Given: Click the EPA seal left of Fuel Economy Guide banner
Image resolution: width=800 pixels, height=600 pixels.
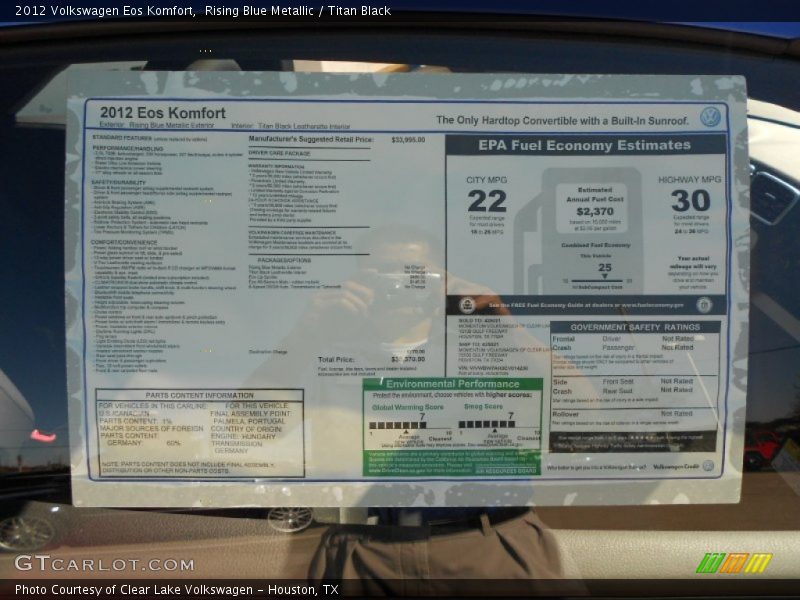Looking at the screenshot, I should [x=467, y=306].
